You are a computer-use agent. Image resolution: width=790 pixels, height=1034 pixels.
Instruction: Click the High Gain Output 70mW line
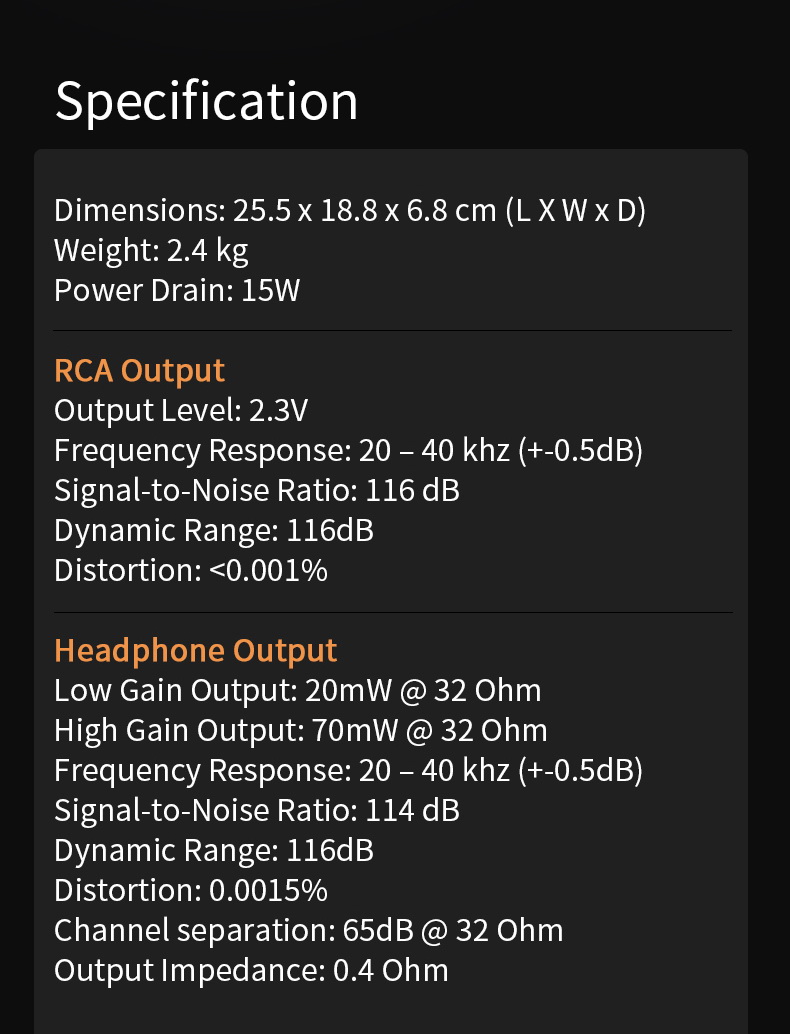pos(300,731)
